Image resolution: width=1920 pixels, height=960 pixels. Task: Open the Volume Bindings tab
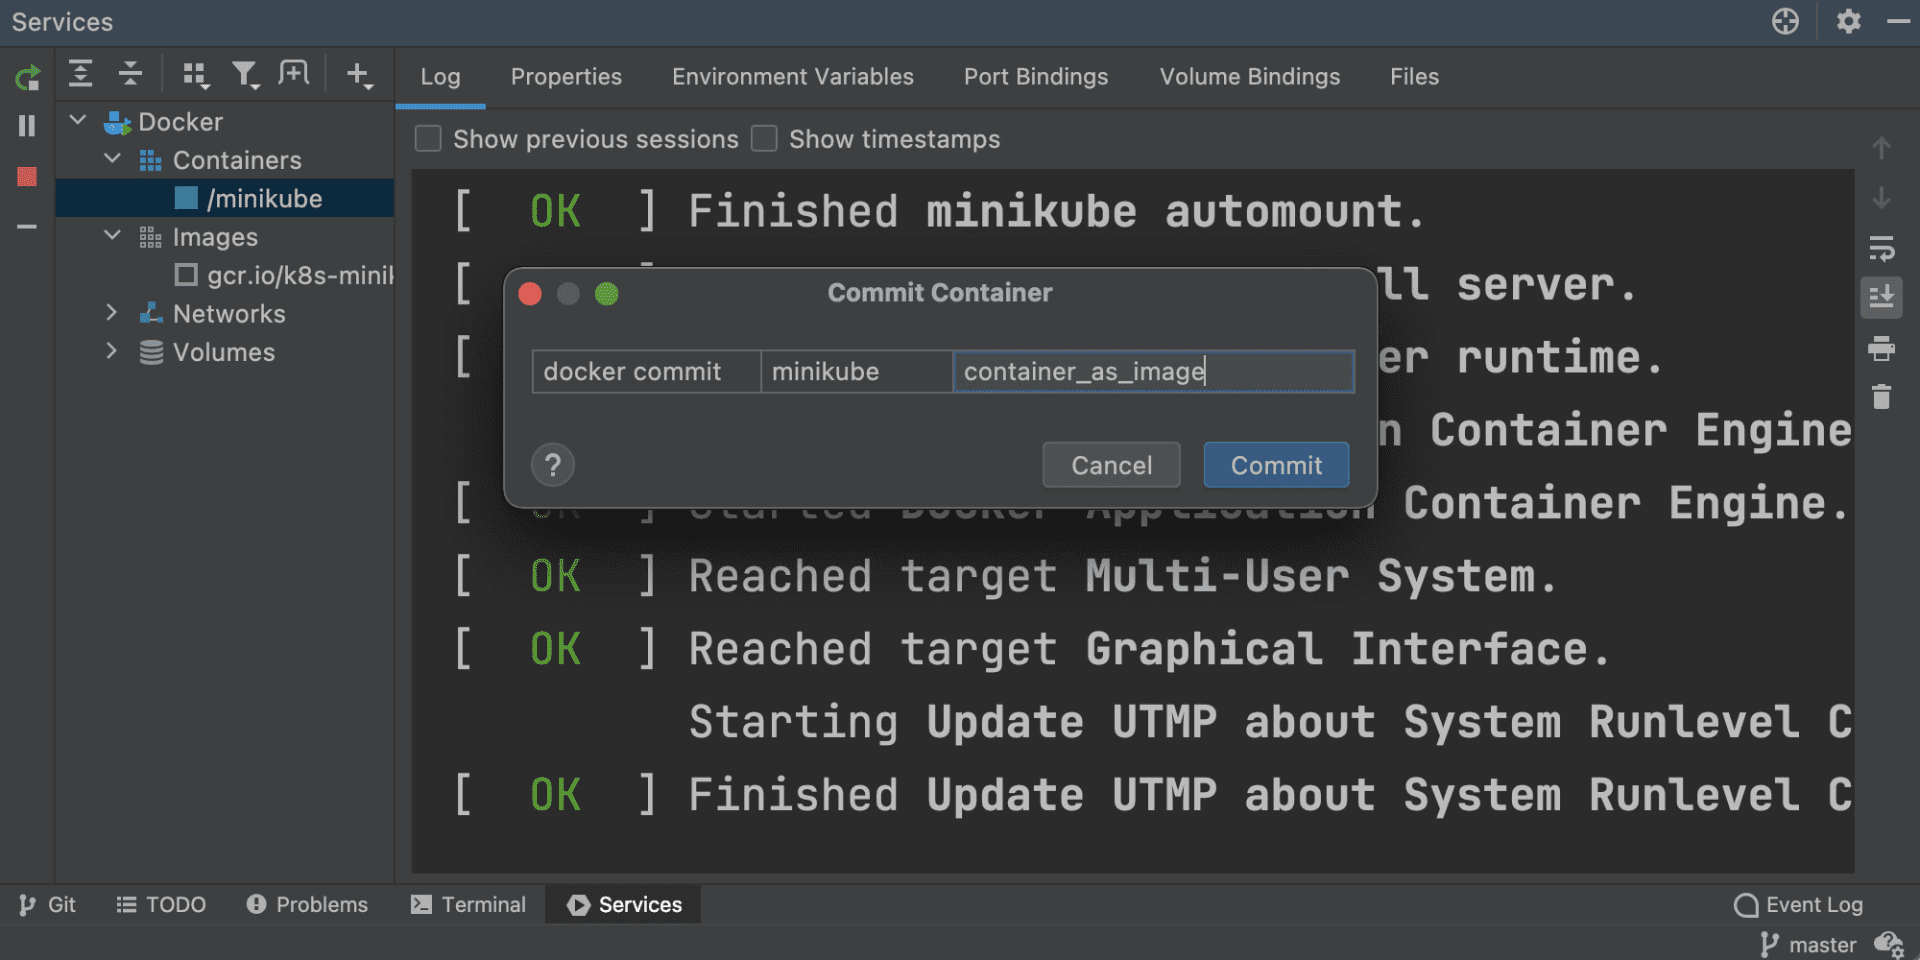tap(1249, 77)
